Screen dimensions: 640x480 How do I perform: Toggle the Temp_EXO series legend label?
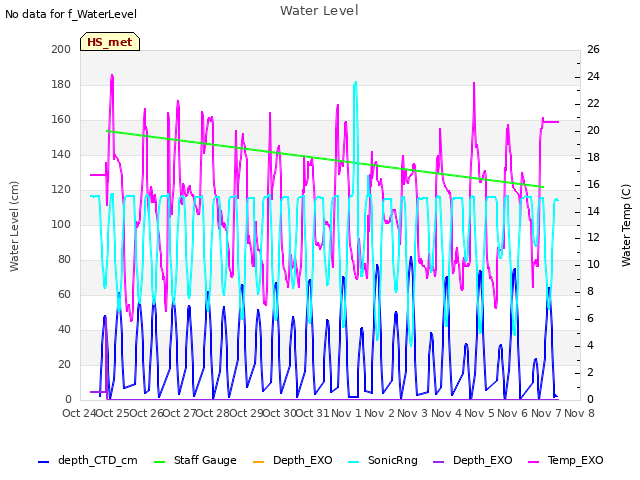[576, 460]
